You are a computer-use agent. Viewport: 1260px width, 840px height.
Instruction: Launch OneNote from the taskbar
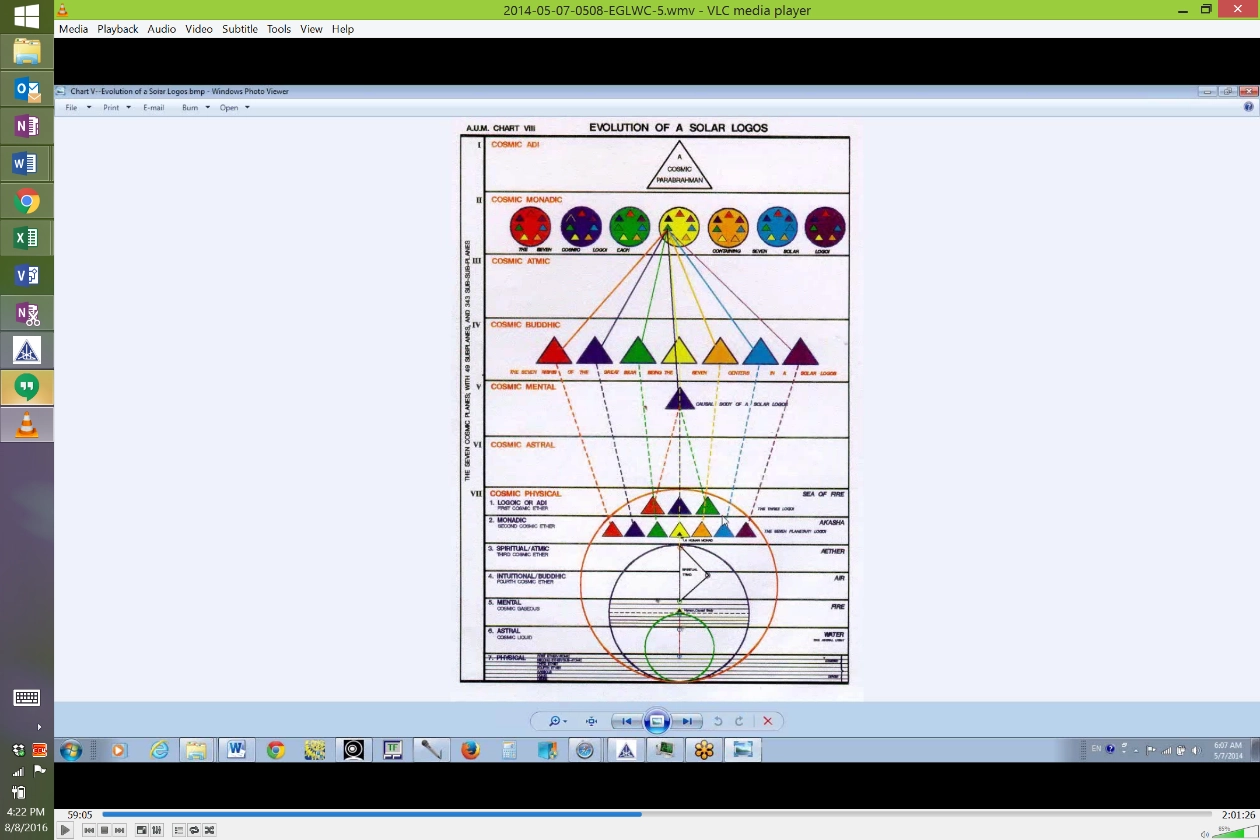pyautogui.click(x=27, y=126)
